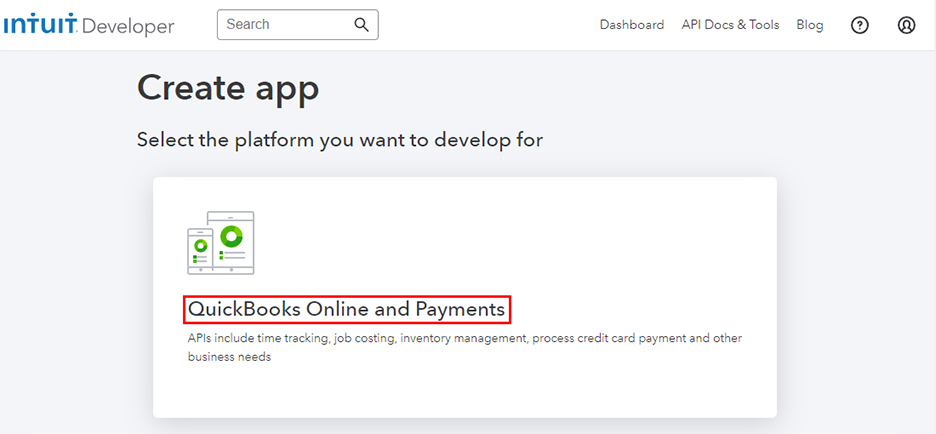Click the APIs description text in card
Viewport: 936px width, 434px height.
click(464, 347)
